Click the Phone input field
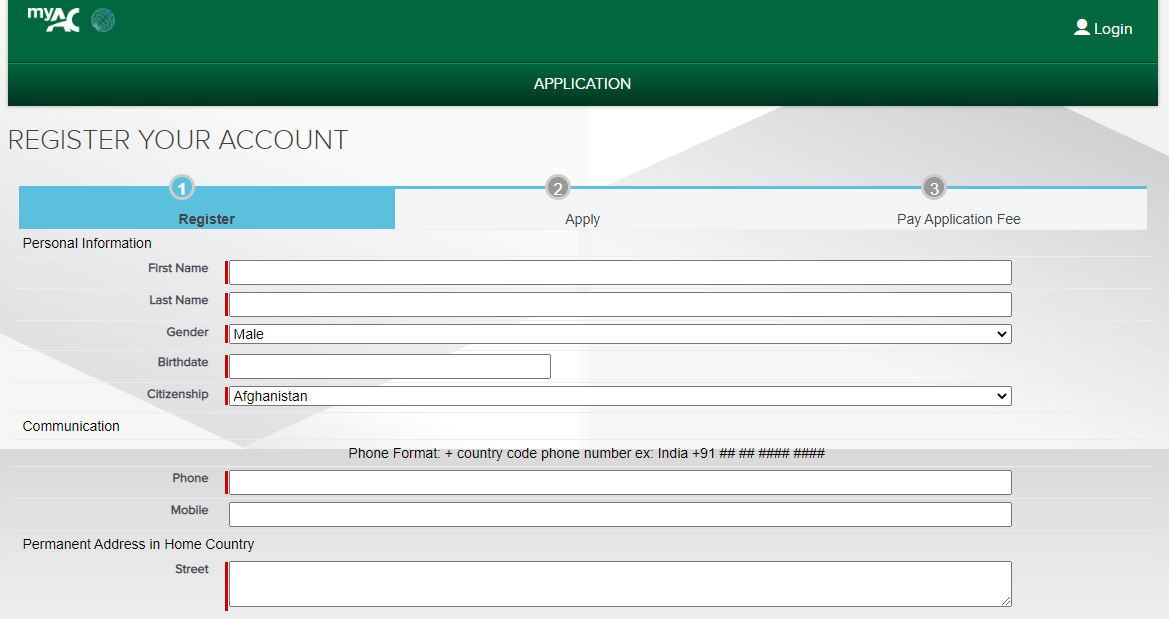This screenshot has width=1169, height=619. coord(618,482)
